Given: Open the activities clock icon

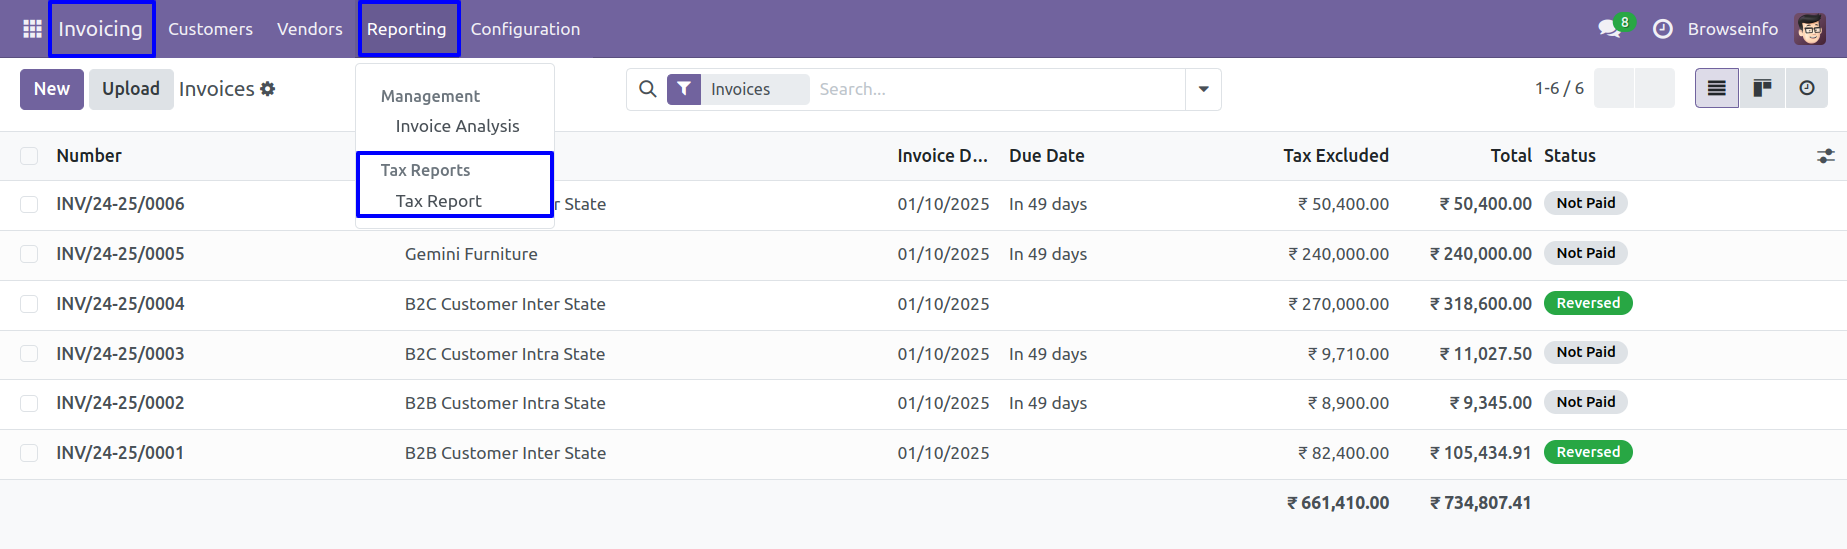Looking at the screenshot, I should pos(1662,29).
